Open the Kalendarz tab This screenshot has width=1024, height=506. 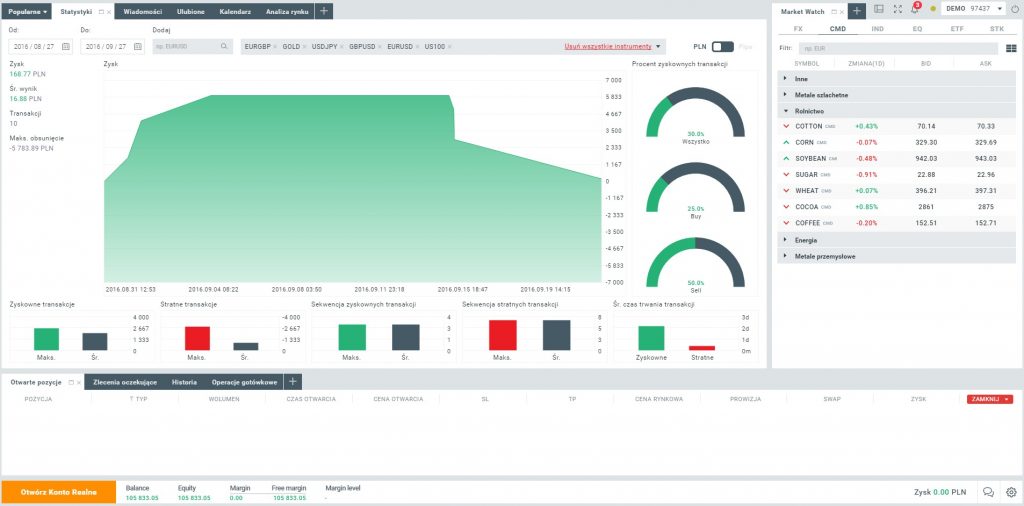[x=235, y=12]
